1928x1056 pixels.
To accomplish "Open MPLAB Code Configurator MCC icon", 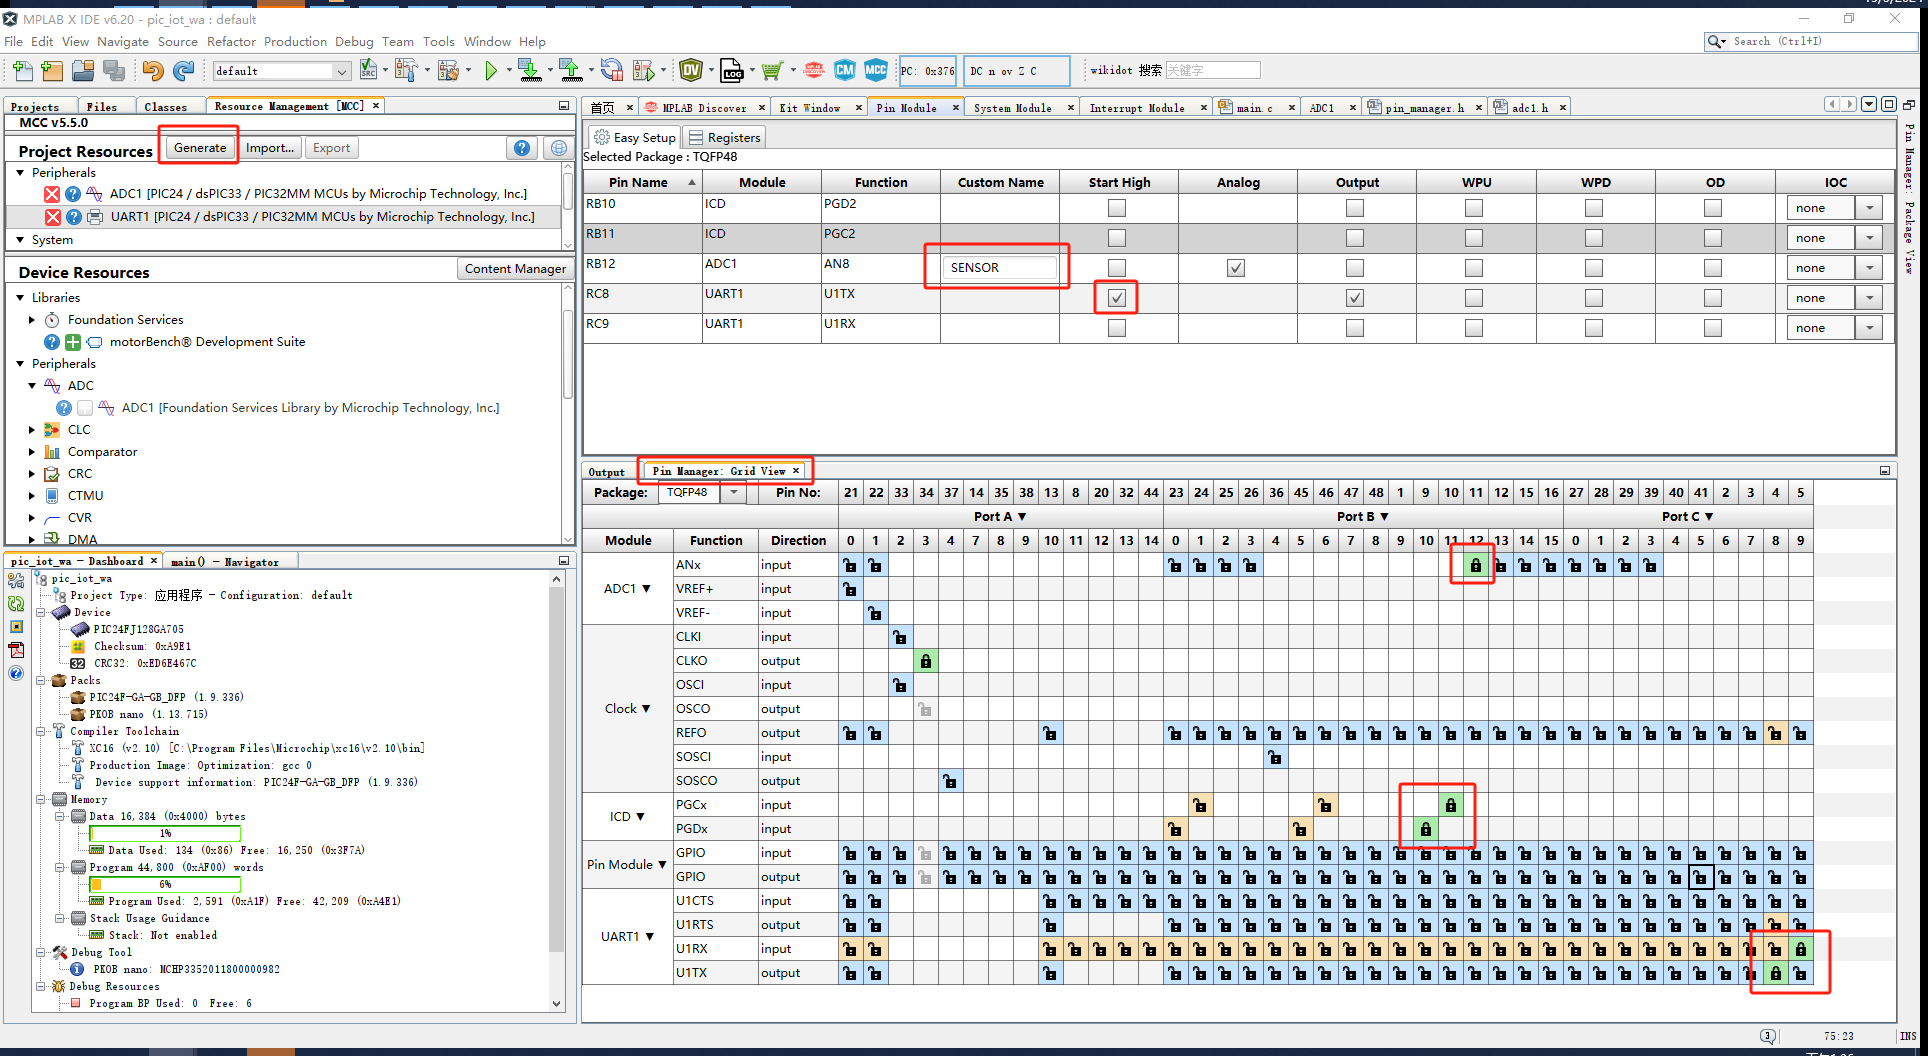I will point(876,70).
